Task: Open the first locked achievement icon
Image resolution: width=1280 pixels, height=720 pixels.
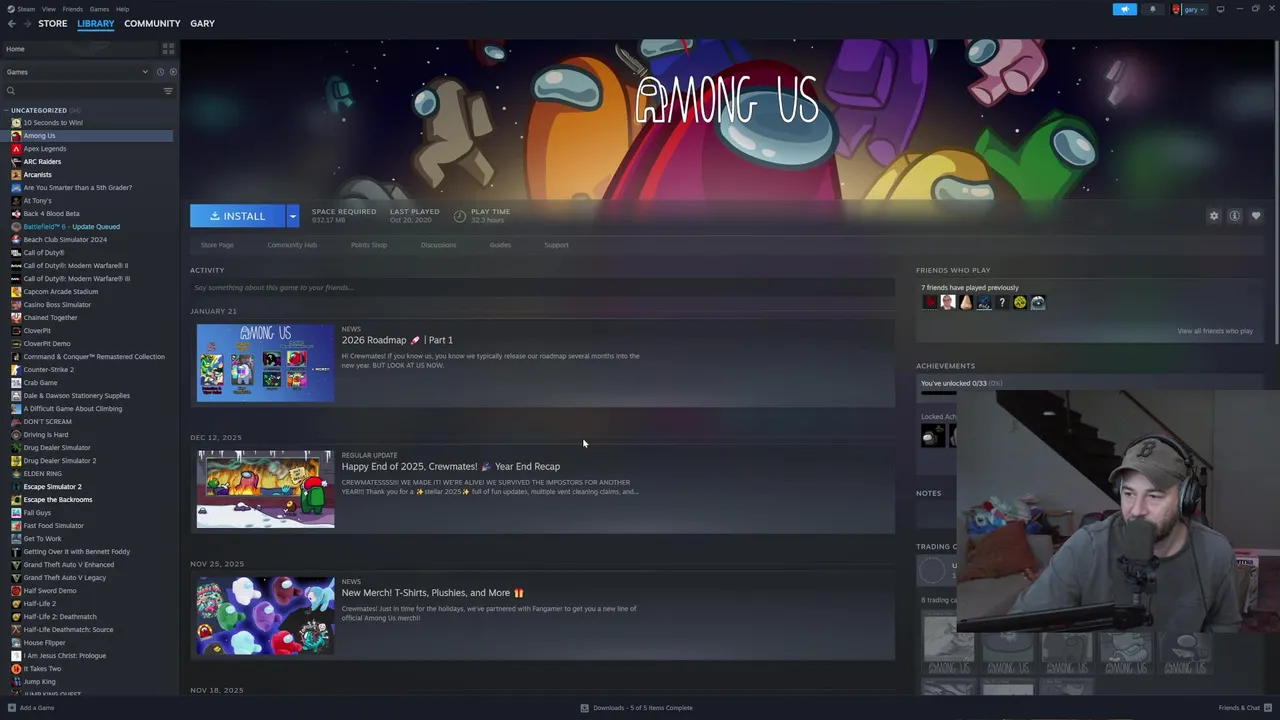Action: [x=933, y=435]
